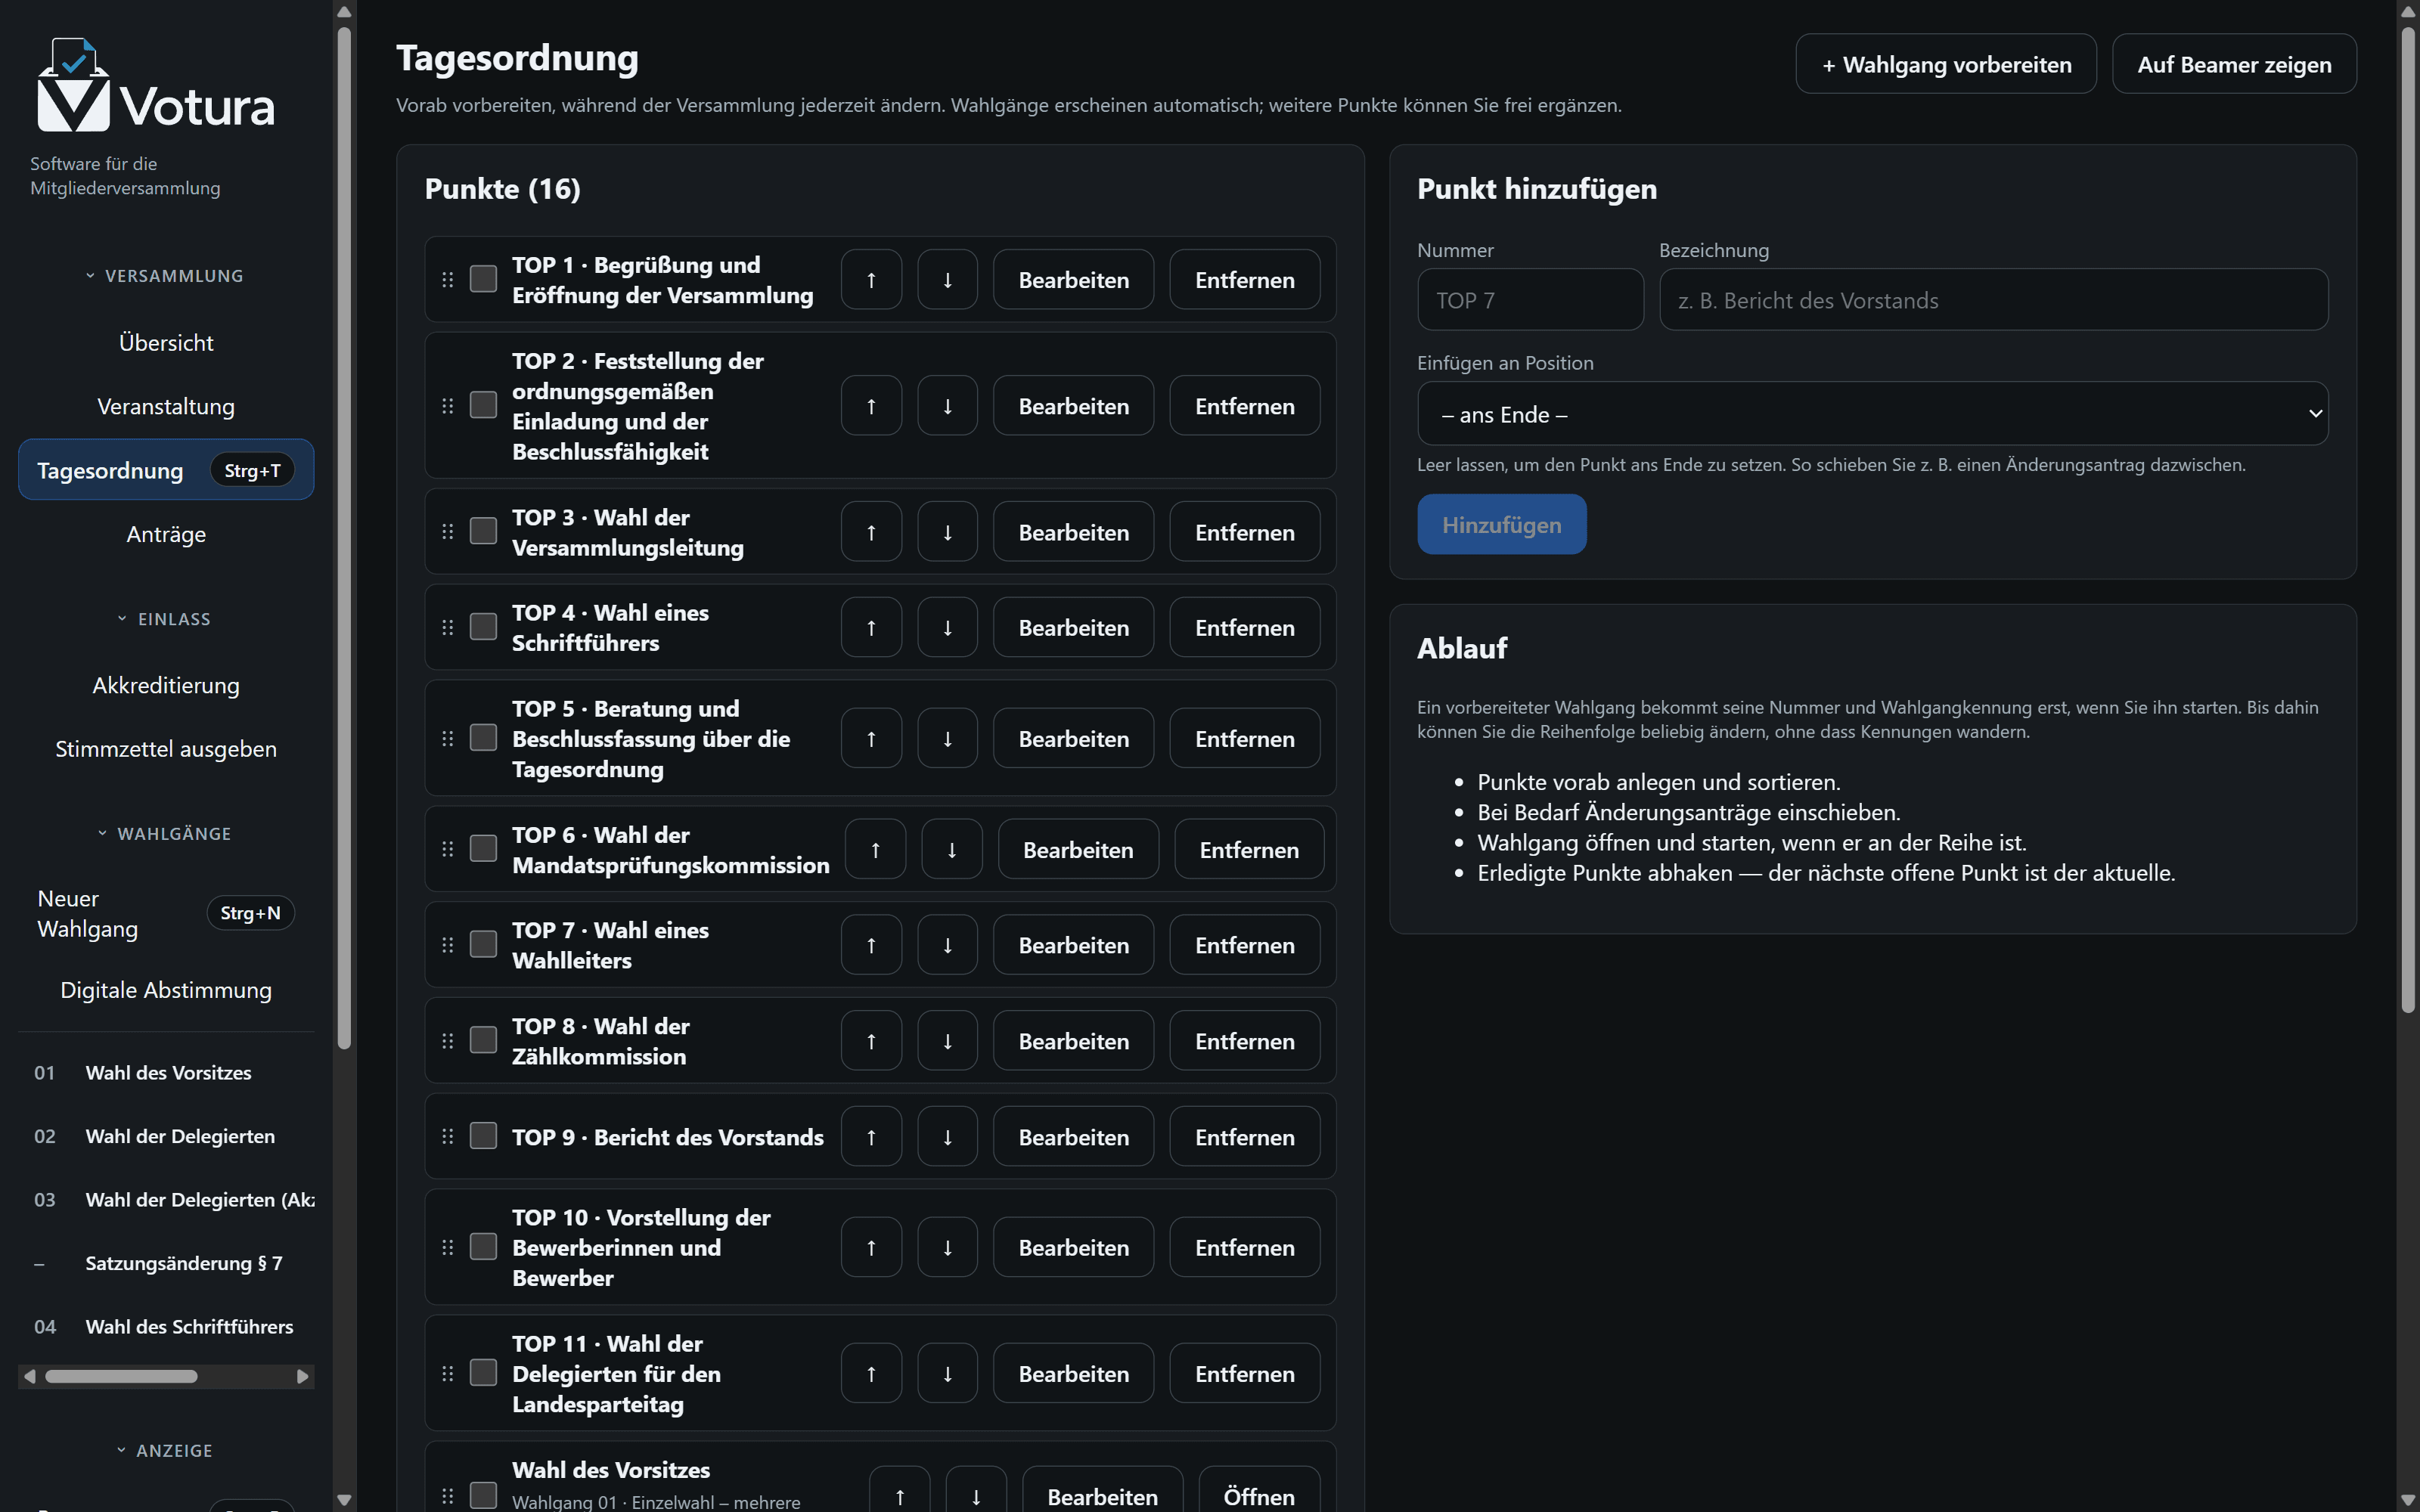
Task: Tick checkbox for TOP 11 Delegierten
Action: click(x=483, y=1373)
